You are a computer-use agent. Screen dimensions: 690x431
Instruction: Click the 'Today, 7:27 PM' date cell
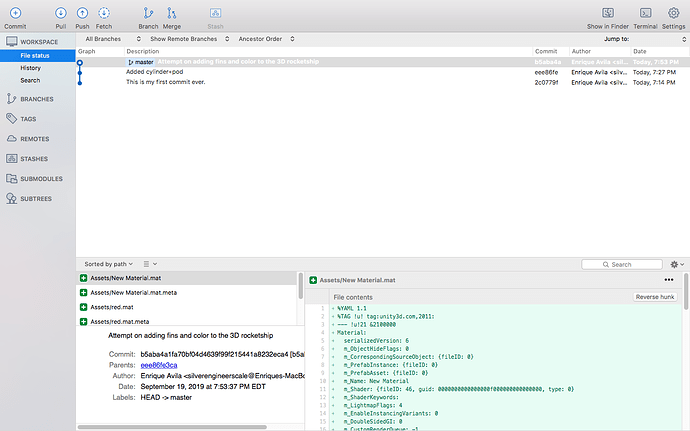pyautogui.click(x=654, y=72)
